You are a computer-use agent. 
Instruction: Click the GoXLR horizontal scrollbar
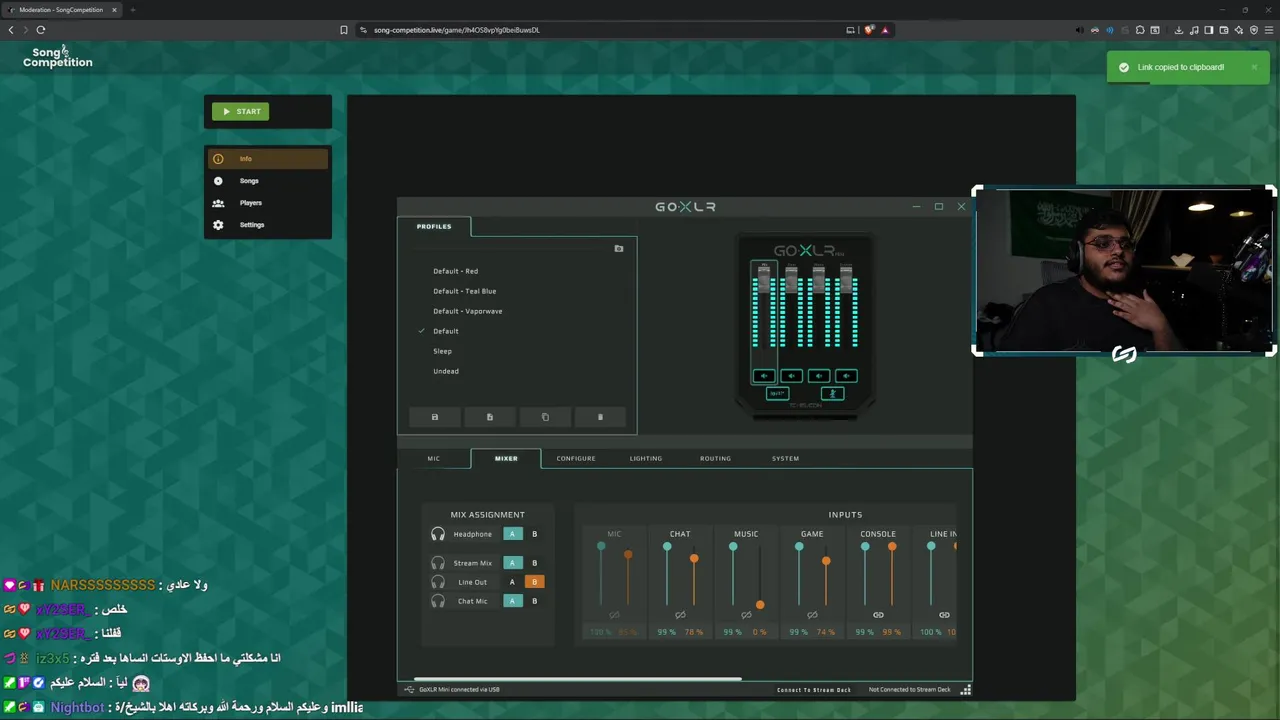tap(578, 679)
